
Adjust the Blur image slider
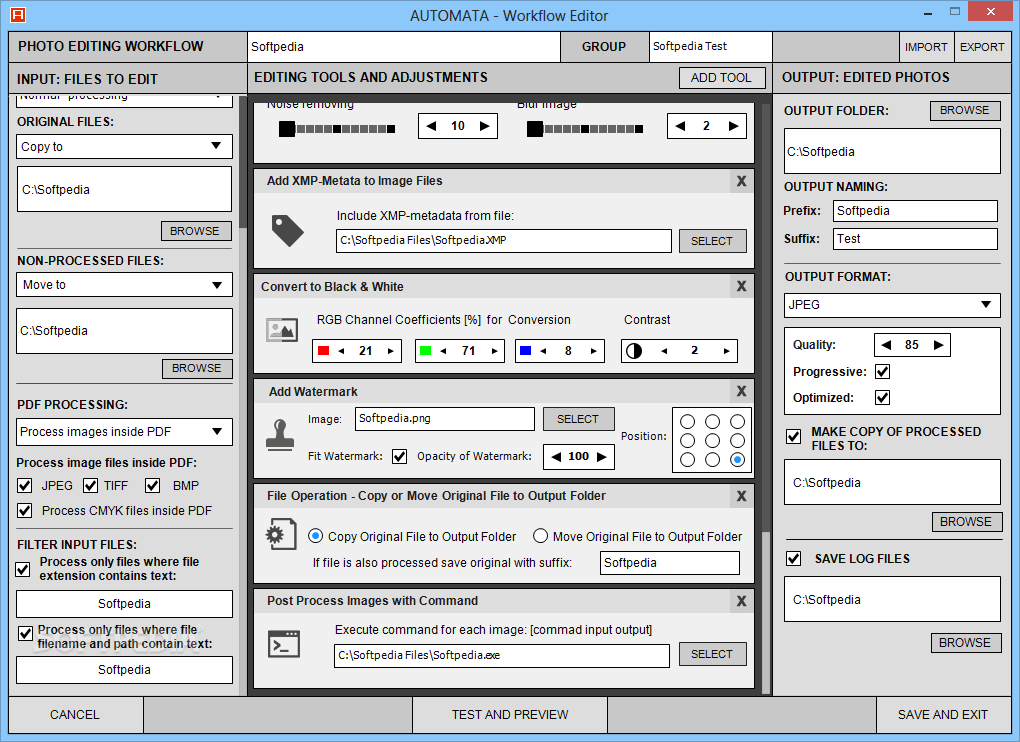click(585, 129)
